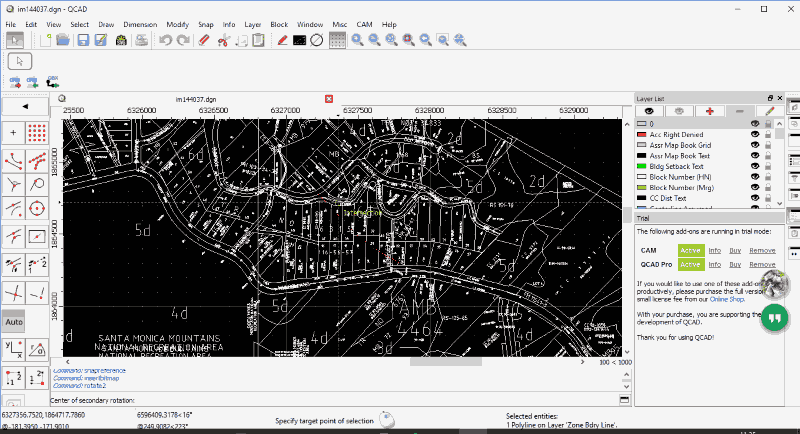Hide the Assr Map Book Grid layer
Screen dimensions: 800x434
pyautogui.click(x=755, y=145)
